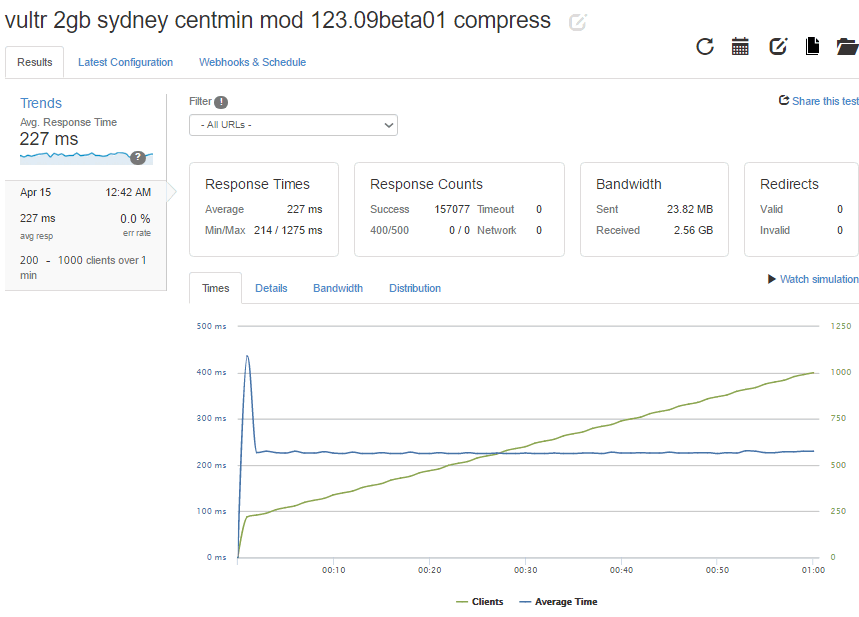Click the Timeout label in Response Counts
The height and width of the screenshot is (617, 859).
click(x=495, y=209)
